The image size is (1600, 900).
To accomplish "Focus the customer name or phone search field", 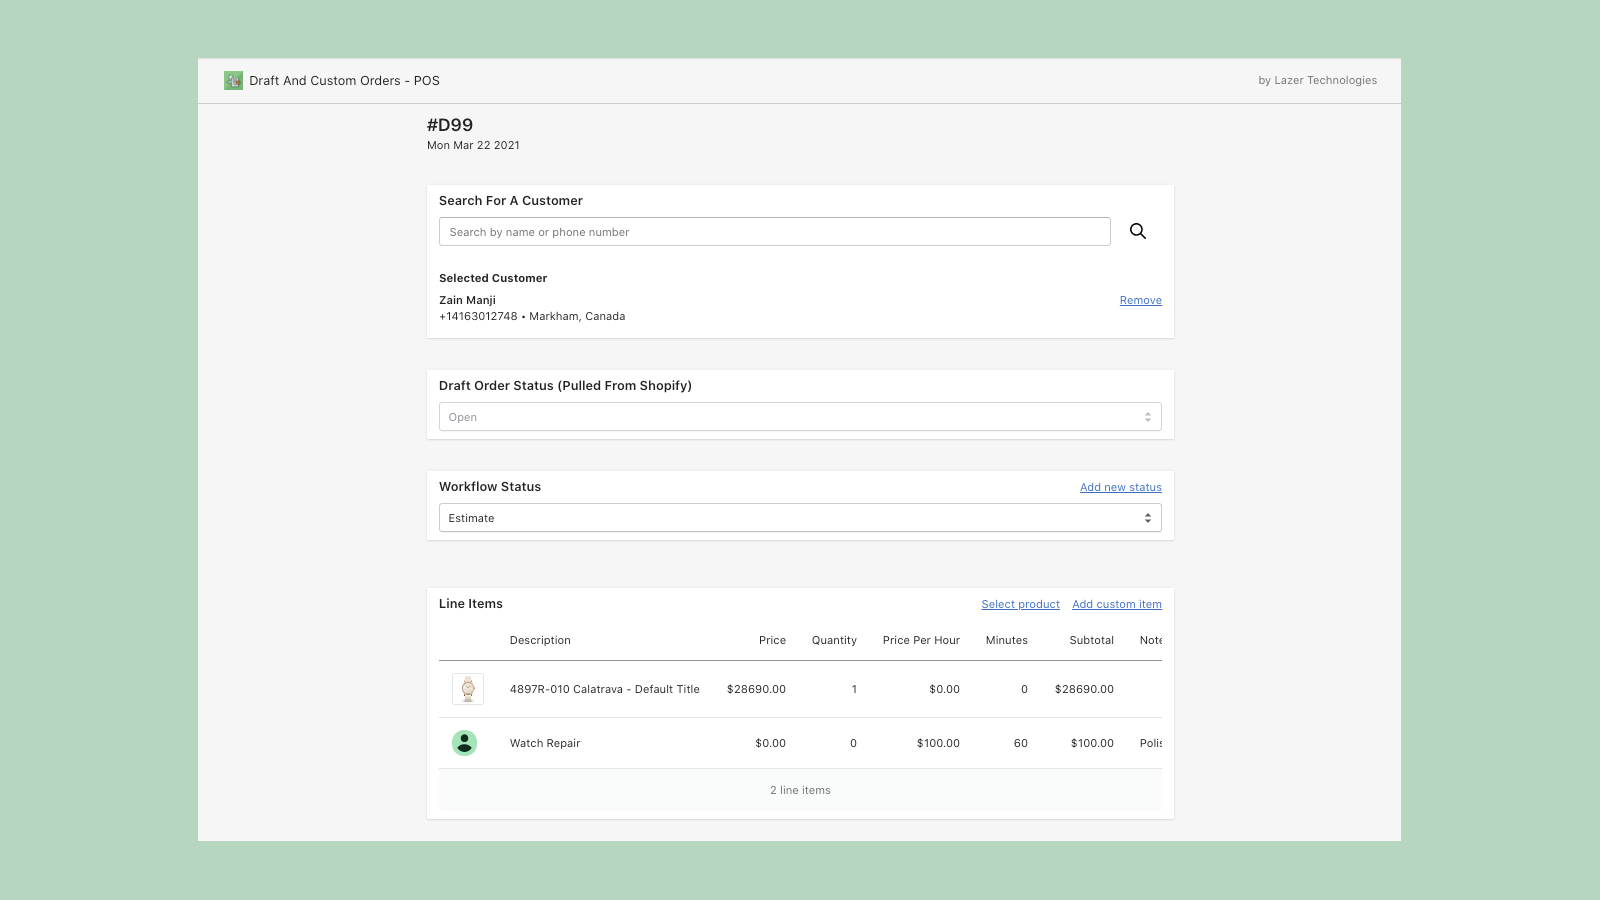I will [775, 232].
